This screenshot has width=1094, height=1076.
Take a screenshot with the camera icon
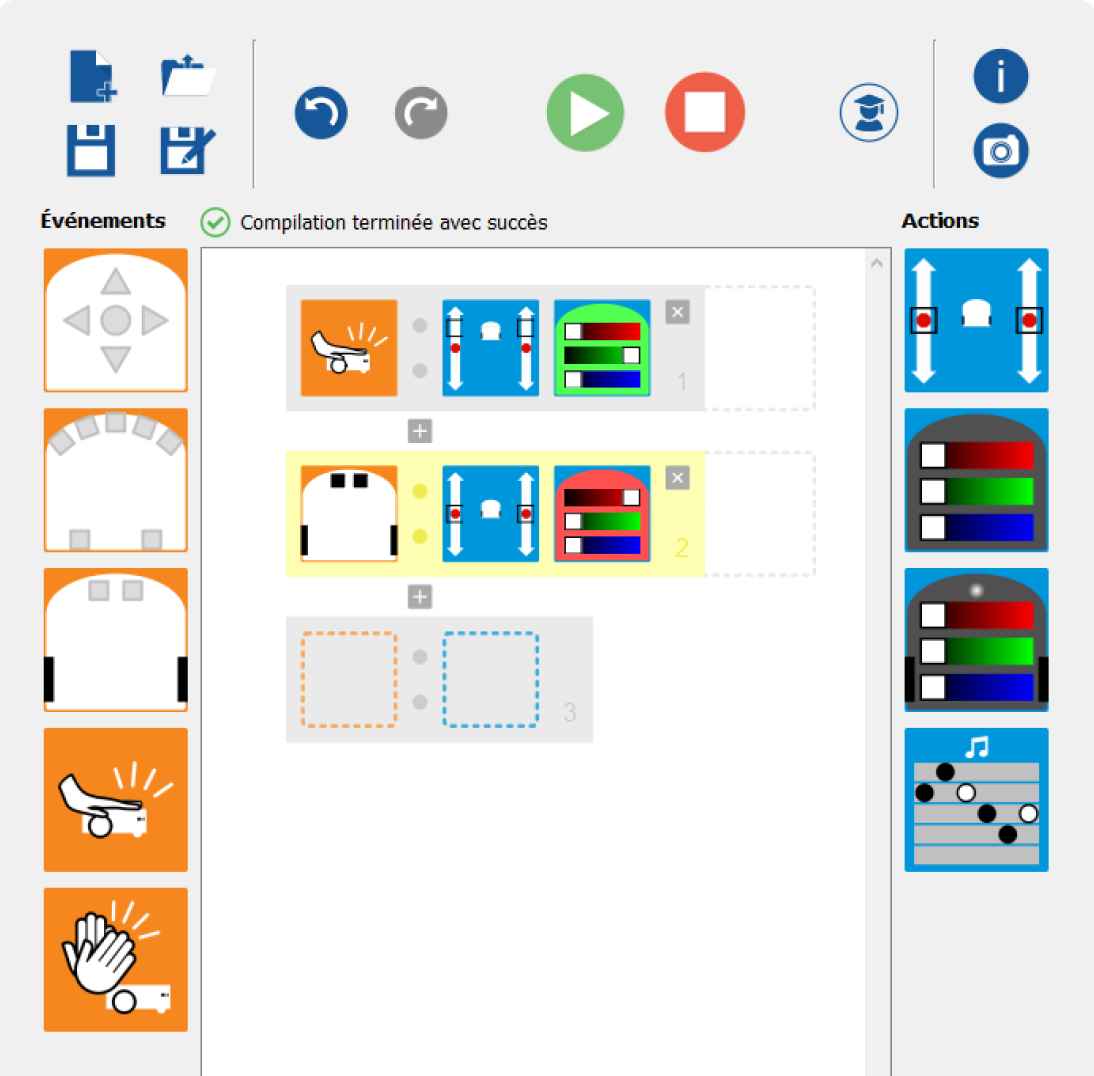1001,149
